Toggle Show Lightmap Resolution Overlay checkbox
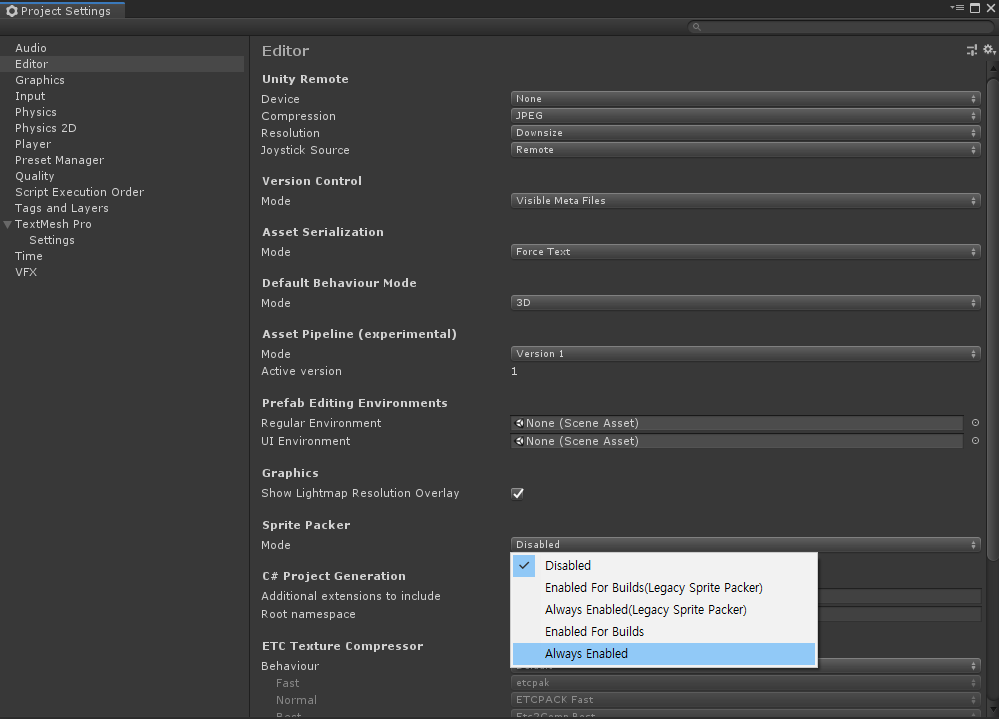Image resolution: width=999 pixels, height=719 pixels. 517,494
